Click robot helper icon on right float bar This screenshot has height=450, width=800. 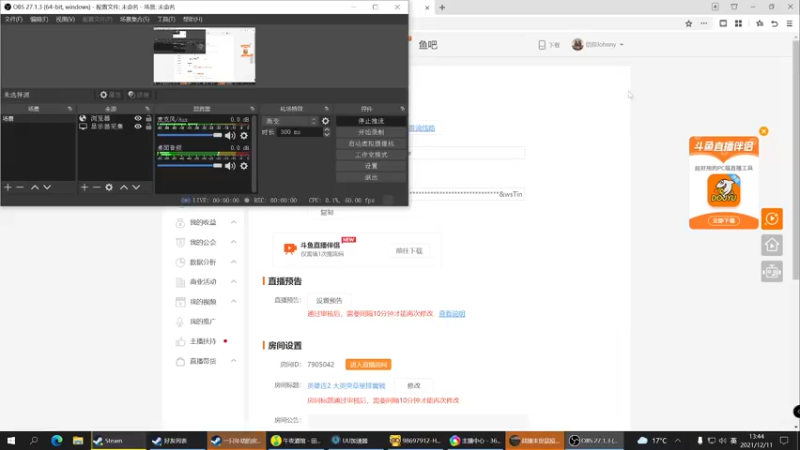pos(772,272)
